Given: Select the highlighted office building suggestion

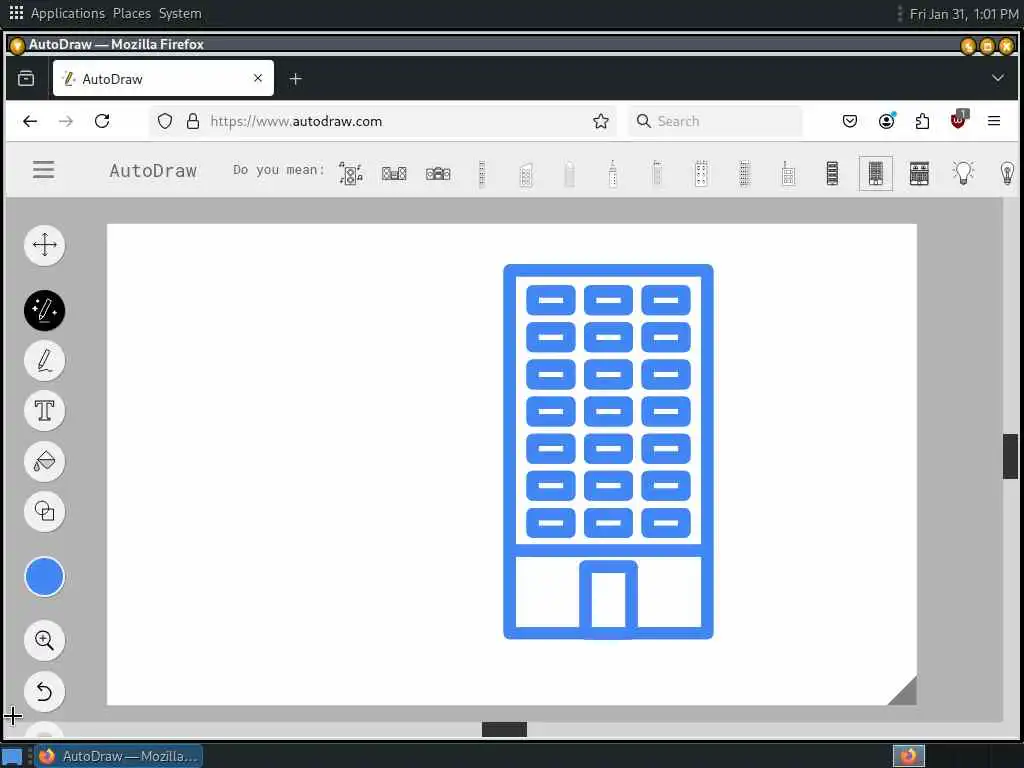Looking at the screenshot, I should pos(876,174).
